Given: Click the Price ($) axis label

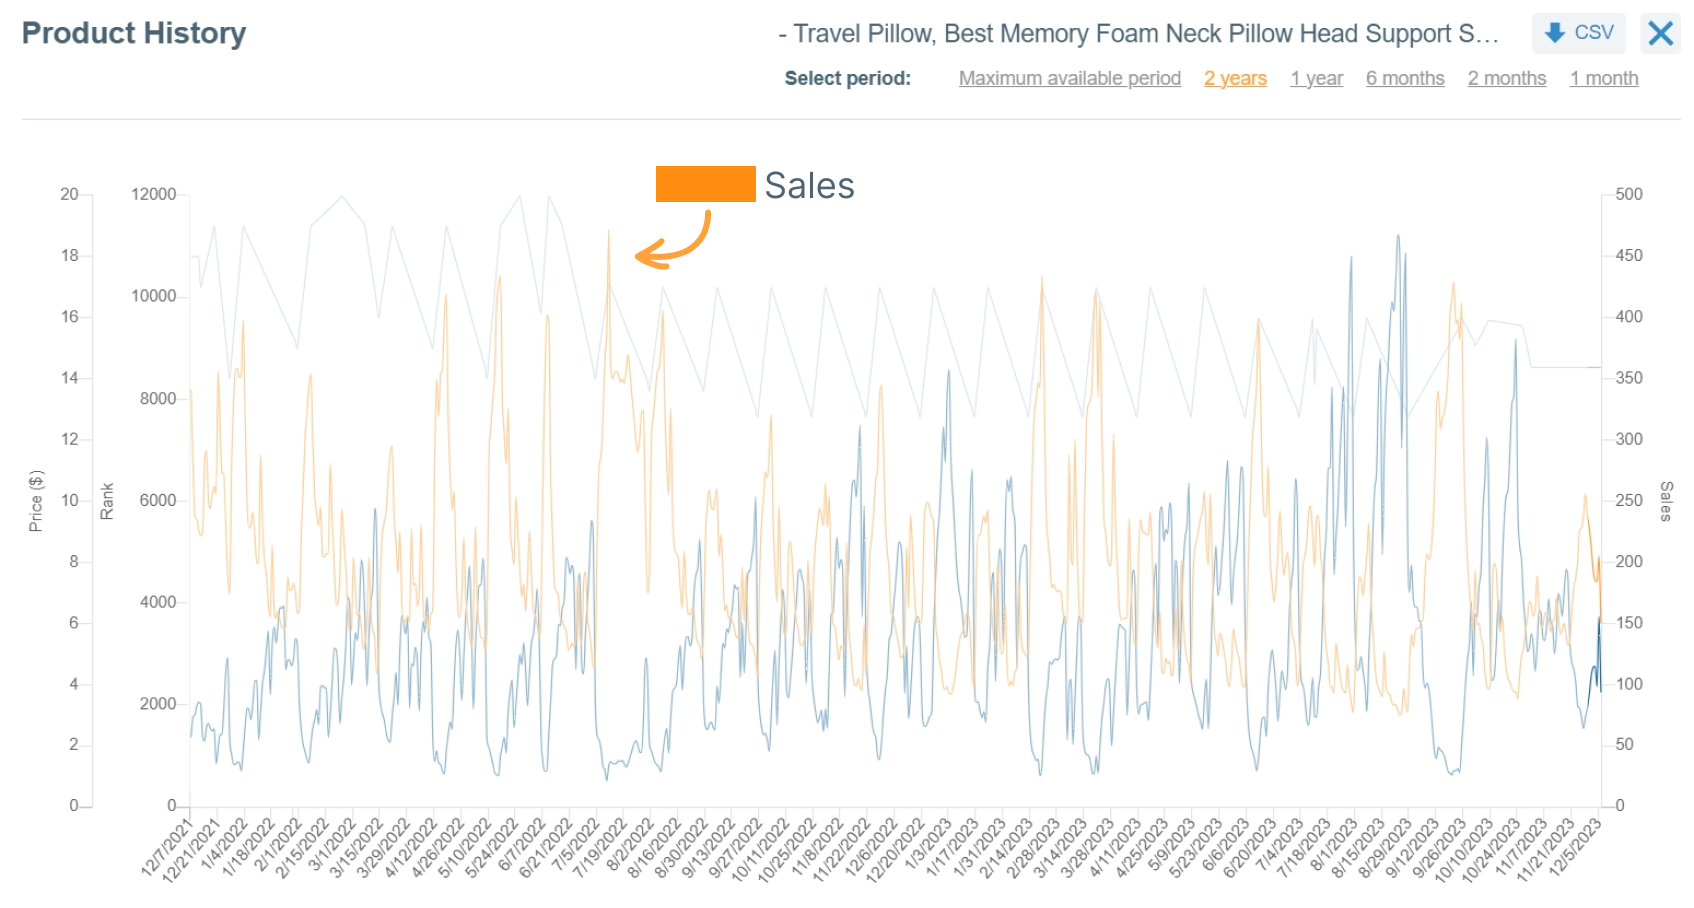Looking at the screenshot, I should [36, 500].
